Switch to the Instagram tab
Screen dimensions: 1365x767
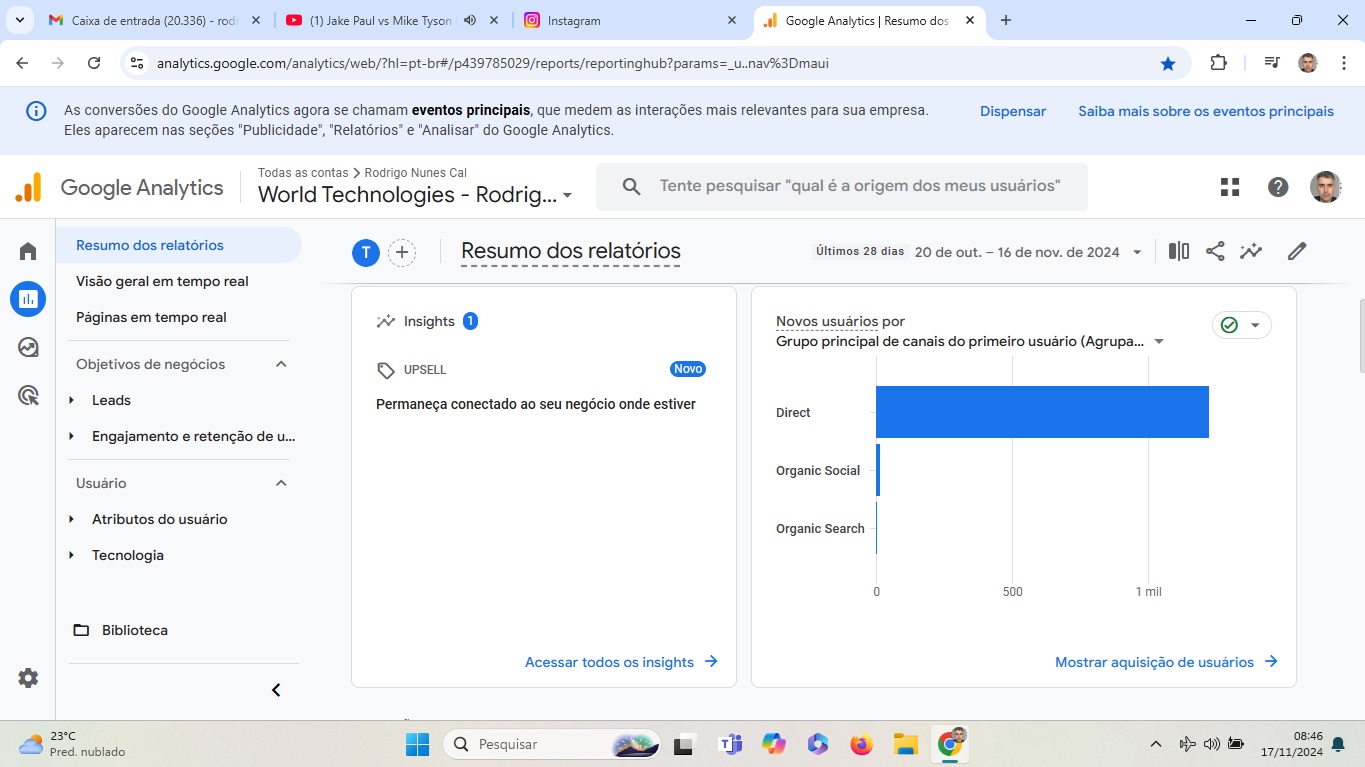click(x=630, y=20)
